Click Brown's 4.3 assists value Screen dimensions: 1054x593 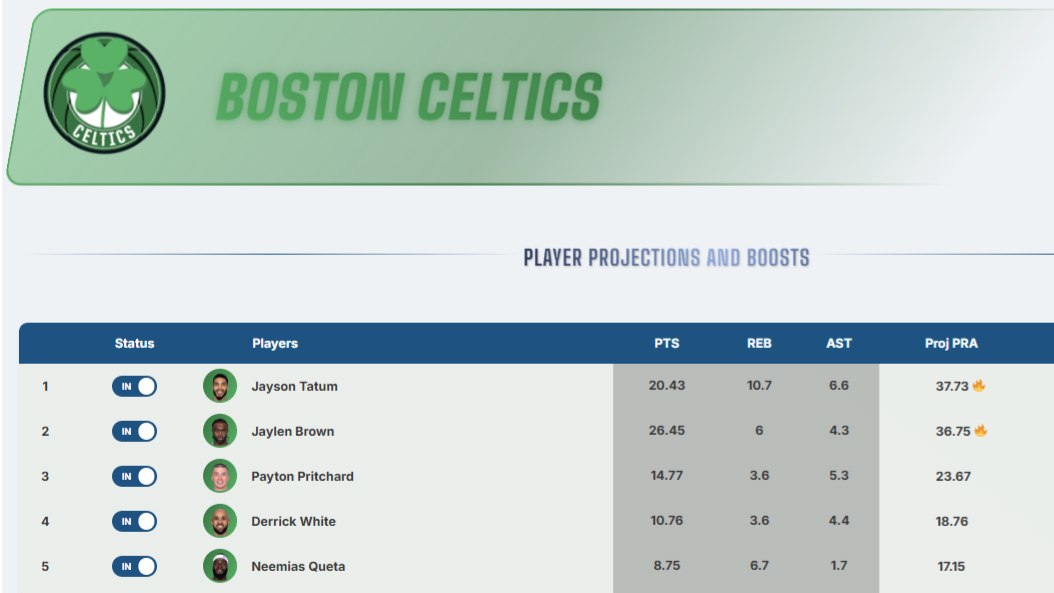tap(839, 430)
